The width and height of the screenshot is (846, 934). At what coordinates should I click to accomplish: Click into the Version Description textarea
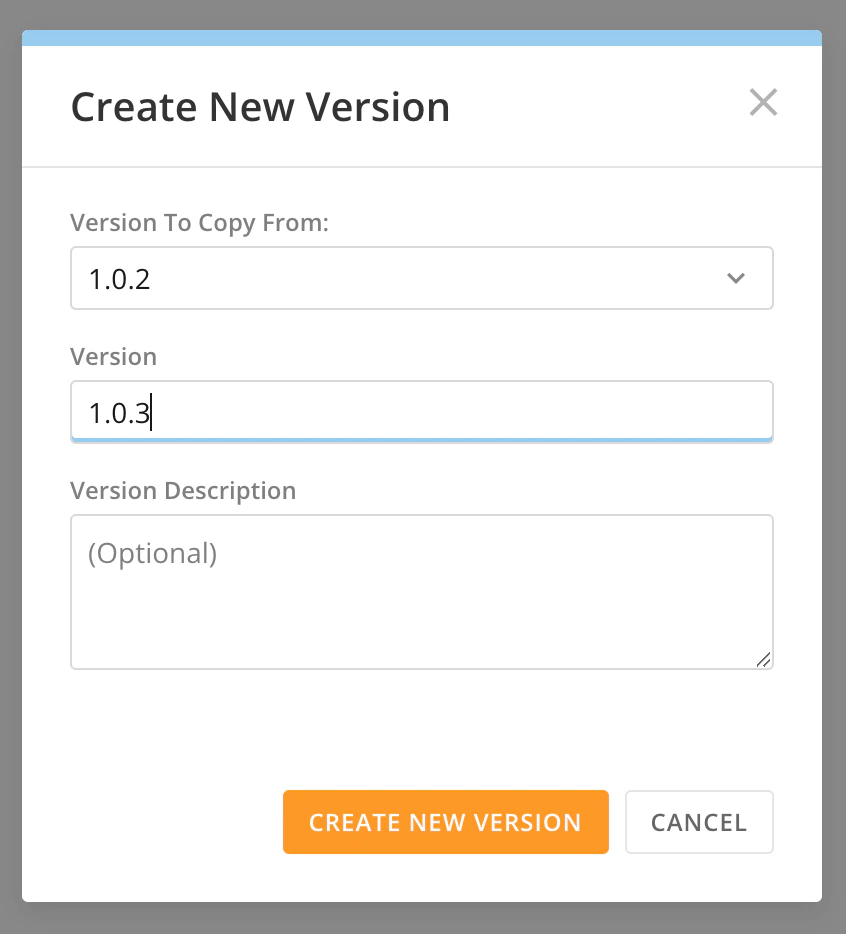422,592
